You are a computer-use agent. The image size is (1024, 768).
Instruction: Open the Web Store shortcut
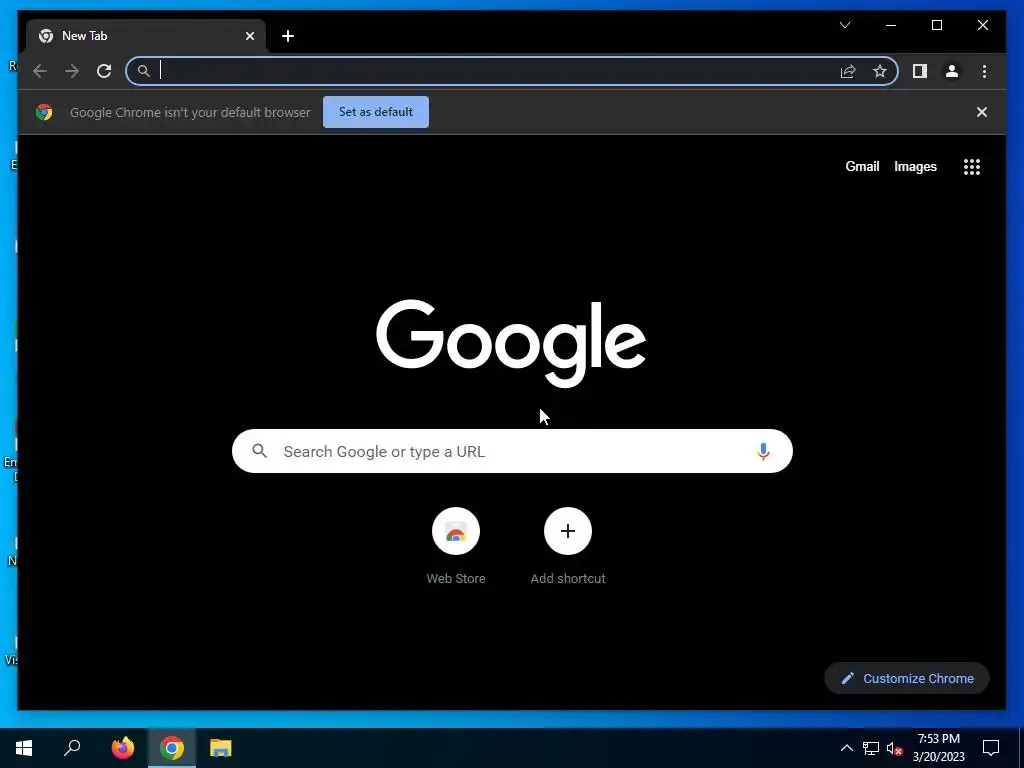pos(456,546)
